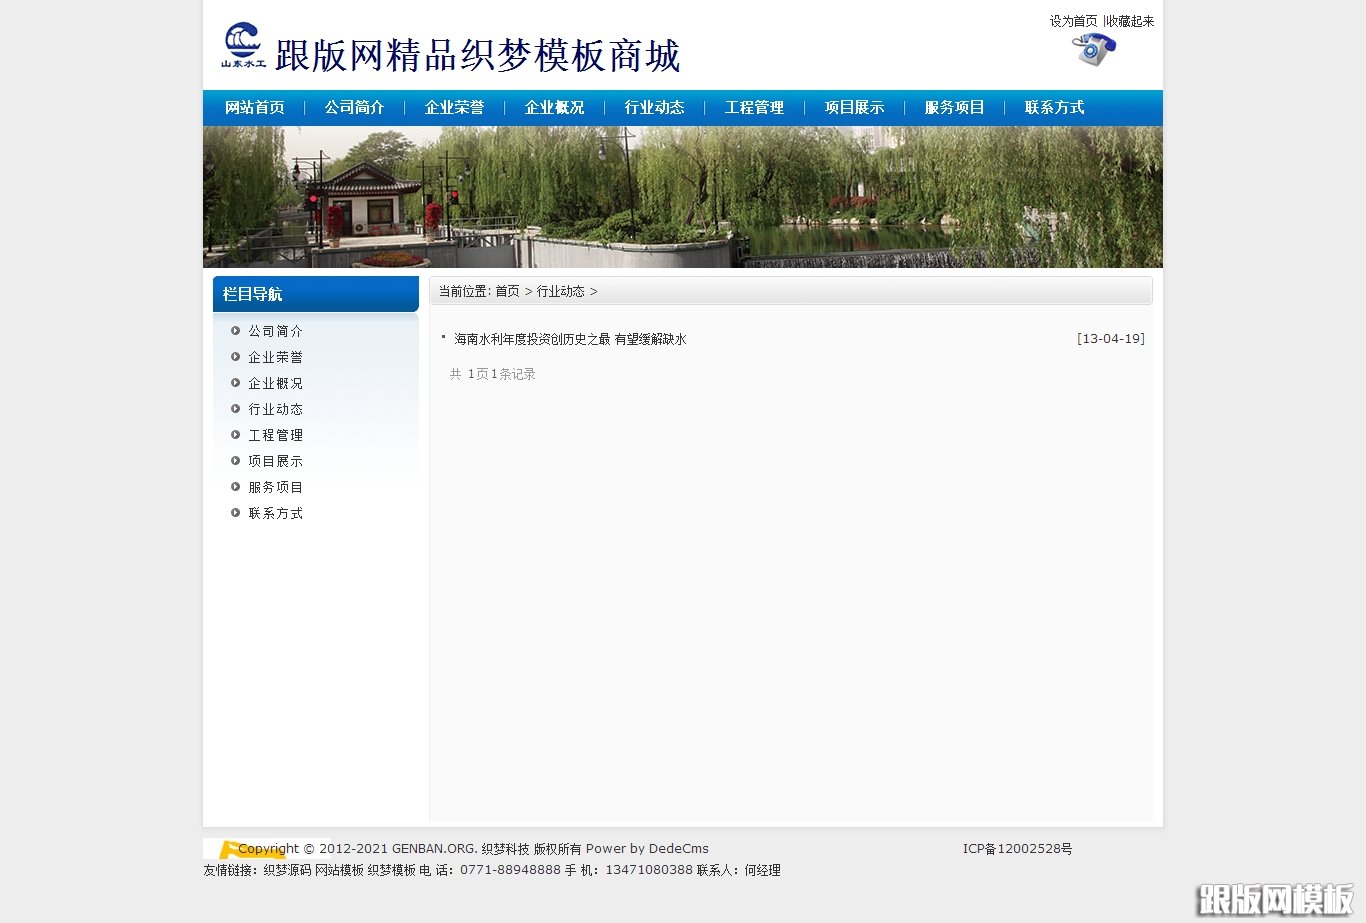The image size is (1366, 923).
Task: Open the 网站首页 menu item
Action: coord(255,107)
